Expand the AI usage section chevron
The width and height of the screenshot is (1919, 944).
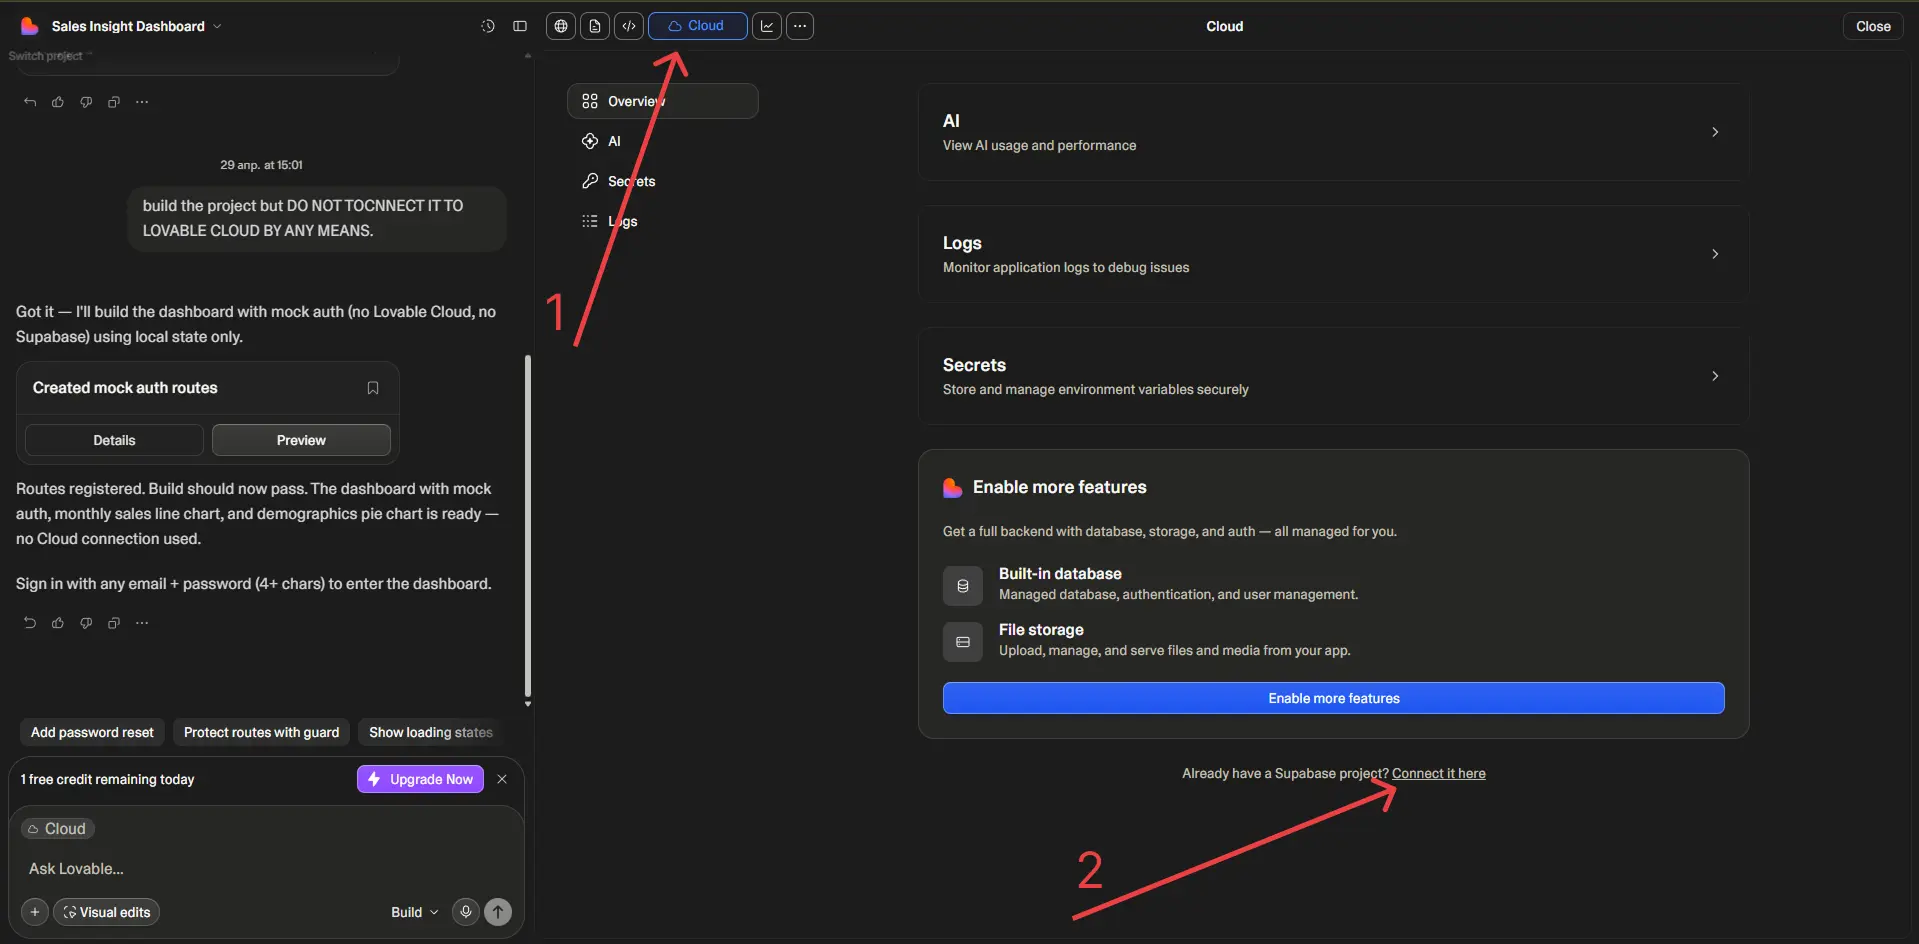1715,131
